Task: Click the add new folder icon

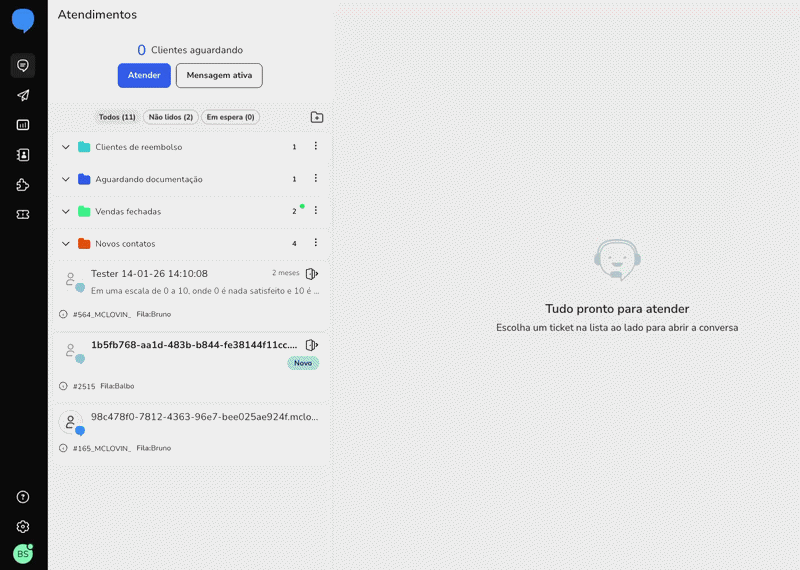Action: coord(317,117)
